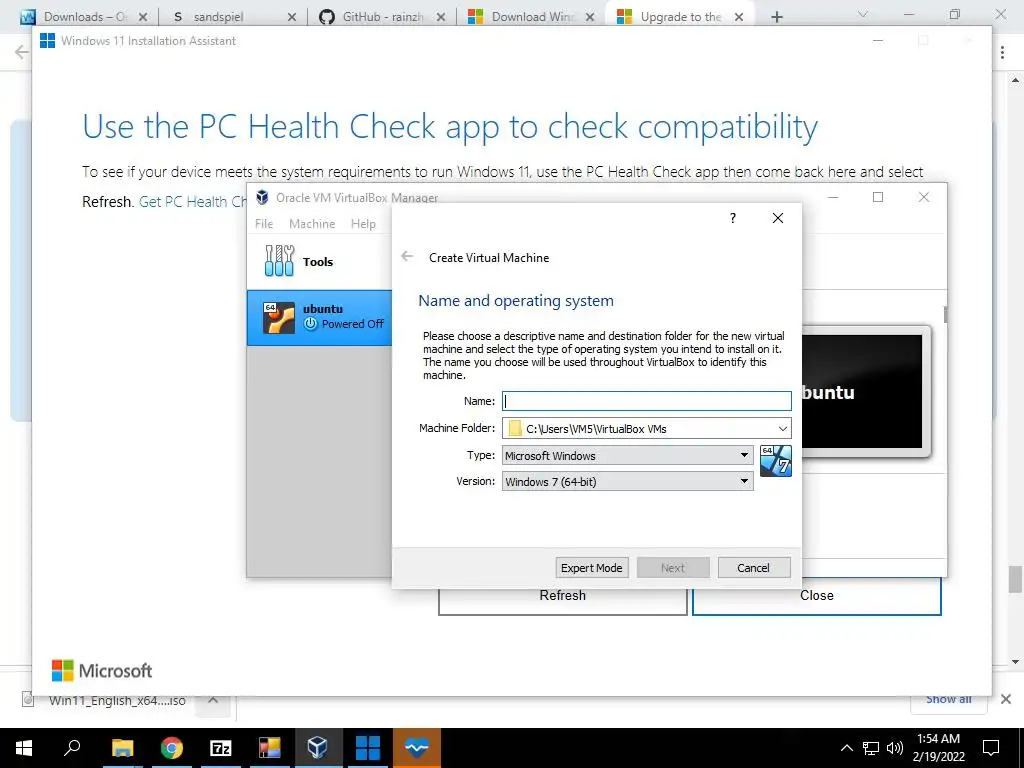Open the File menu in VirtualBox
1024x768 pixels.
point(264,224)
